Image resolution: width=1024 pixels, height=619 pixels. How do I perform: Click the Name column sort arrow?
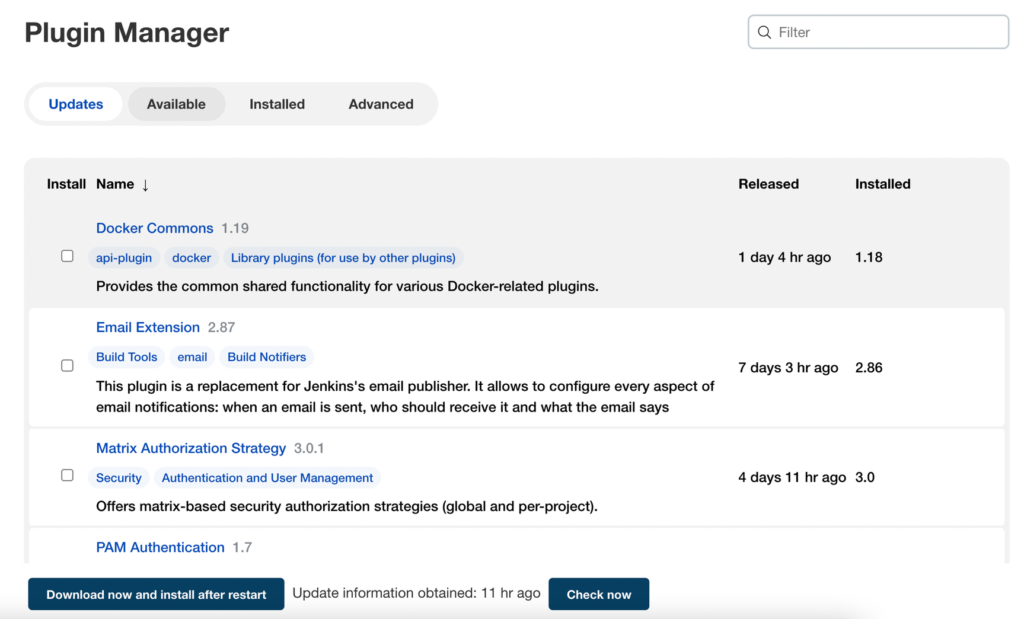click(x=145, y=185)
